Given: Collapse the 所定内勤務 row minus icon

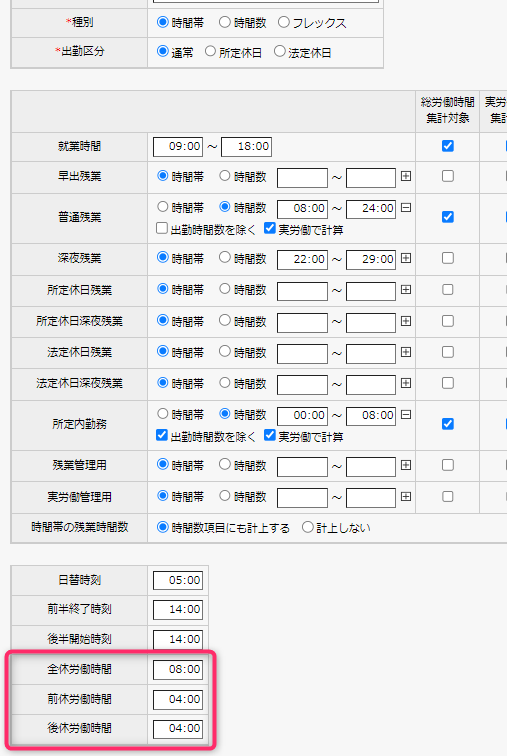Looking at the screenshot, I should tap(406, 415).
